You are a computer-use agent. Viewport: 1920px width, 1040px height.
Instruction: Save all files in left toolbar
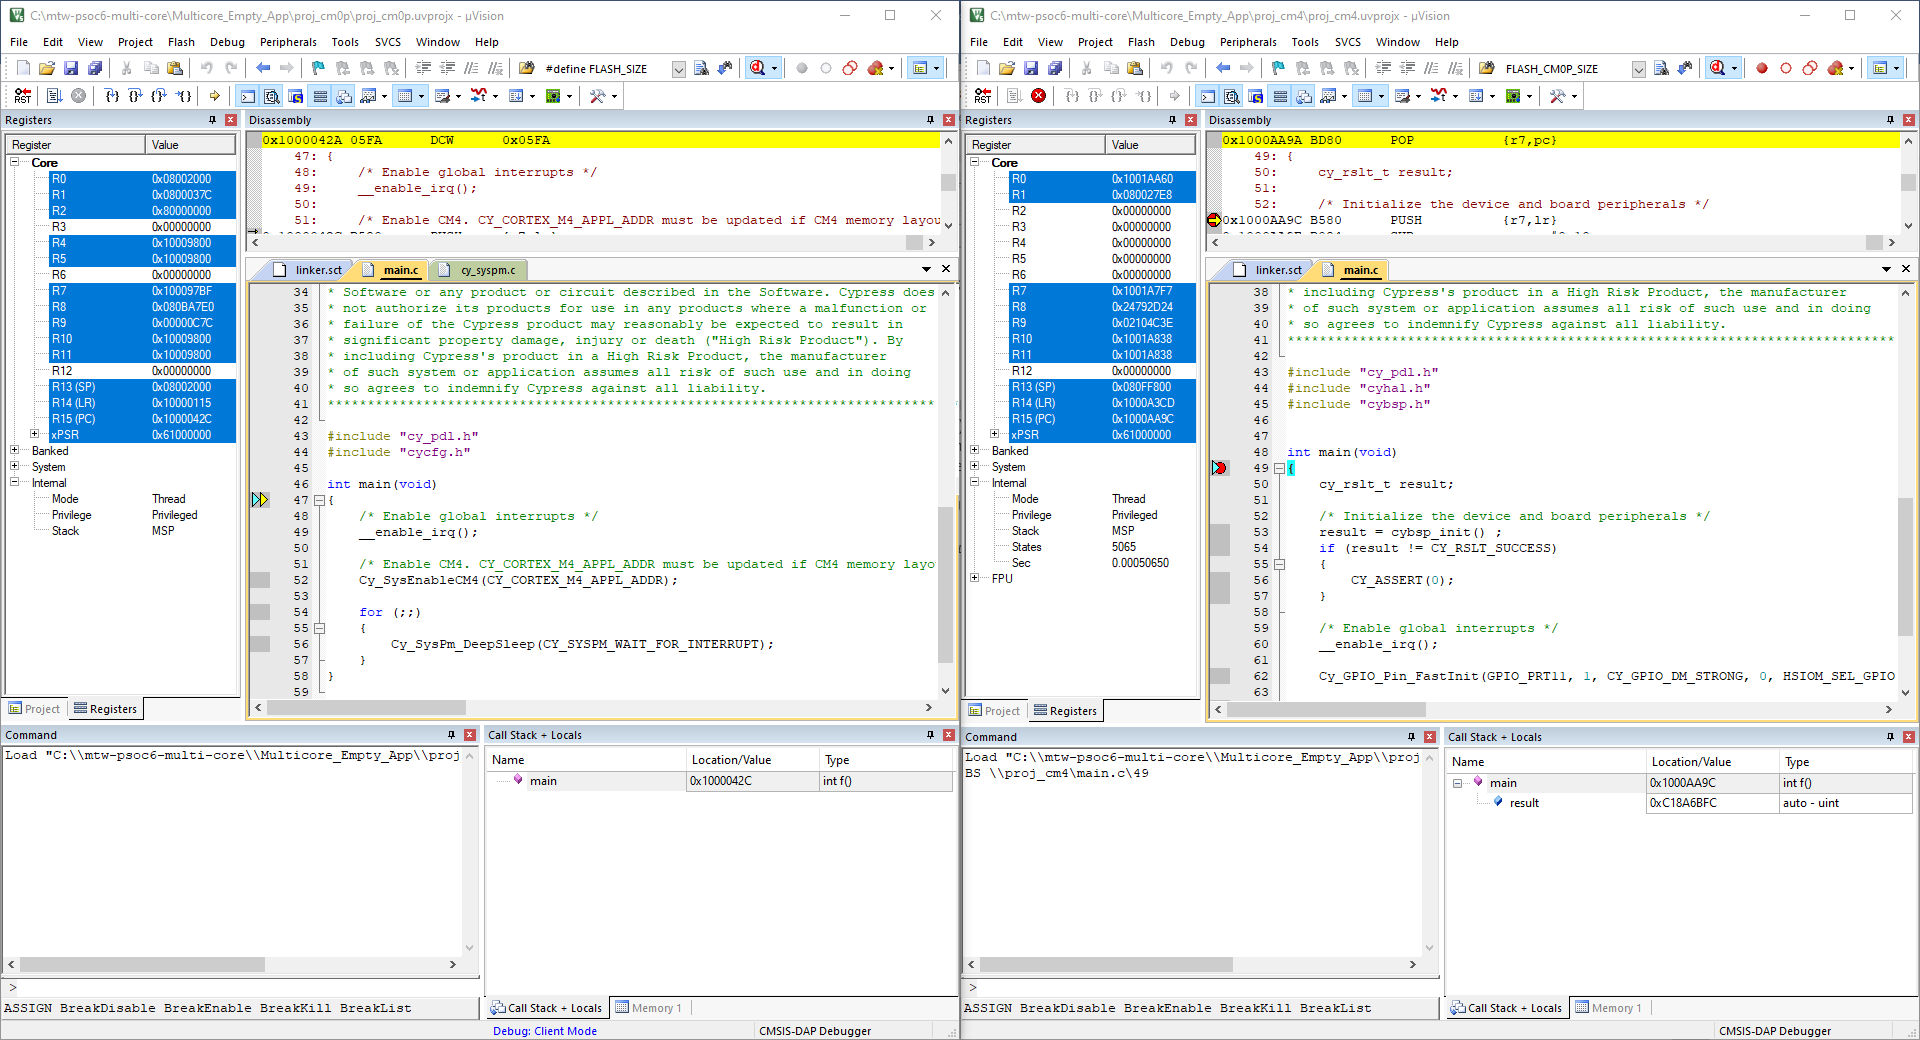click(x=95, y=68)
